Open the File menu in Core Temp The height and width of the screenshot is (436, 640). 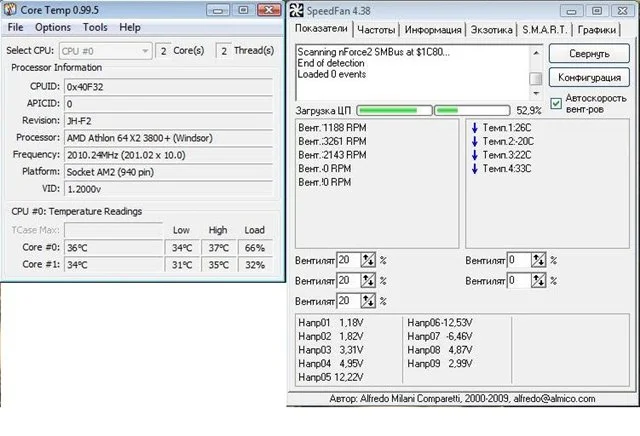(x=16, y=27)
